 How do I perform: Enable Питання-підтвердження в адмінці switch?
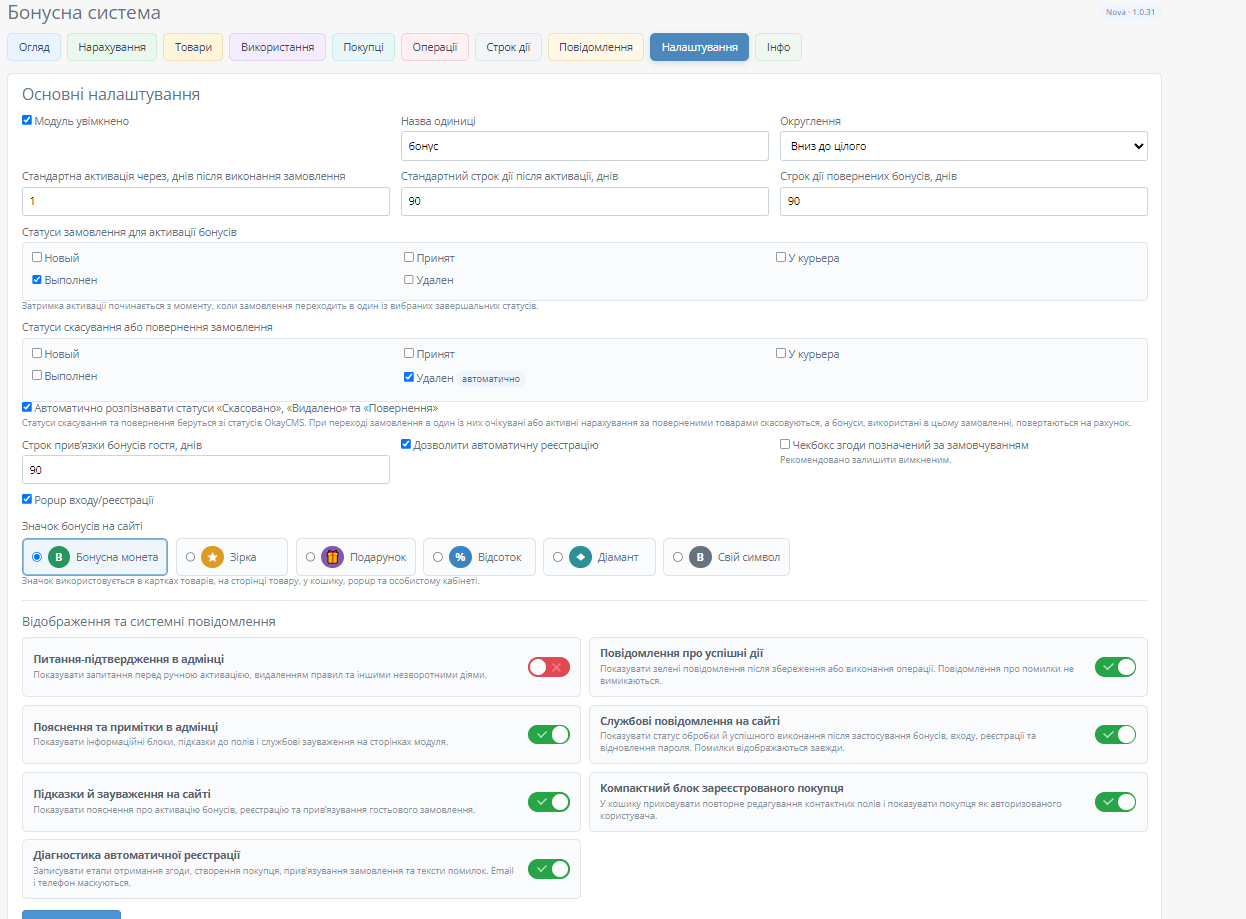[549, 667]
